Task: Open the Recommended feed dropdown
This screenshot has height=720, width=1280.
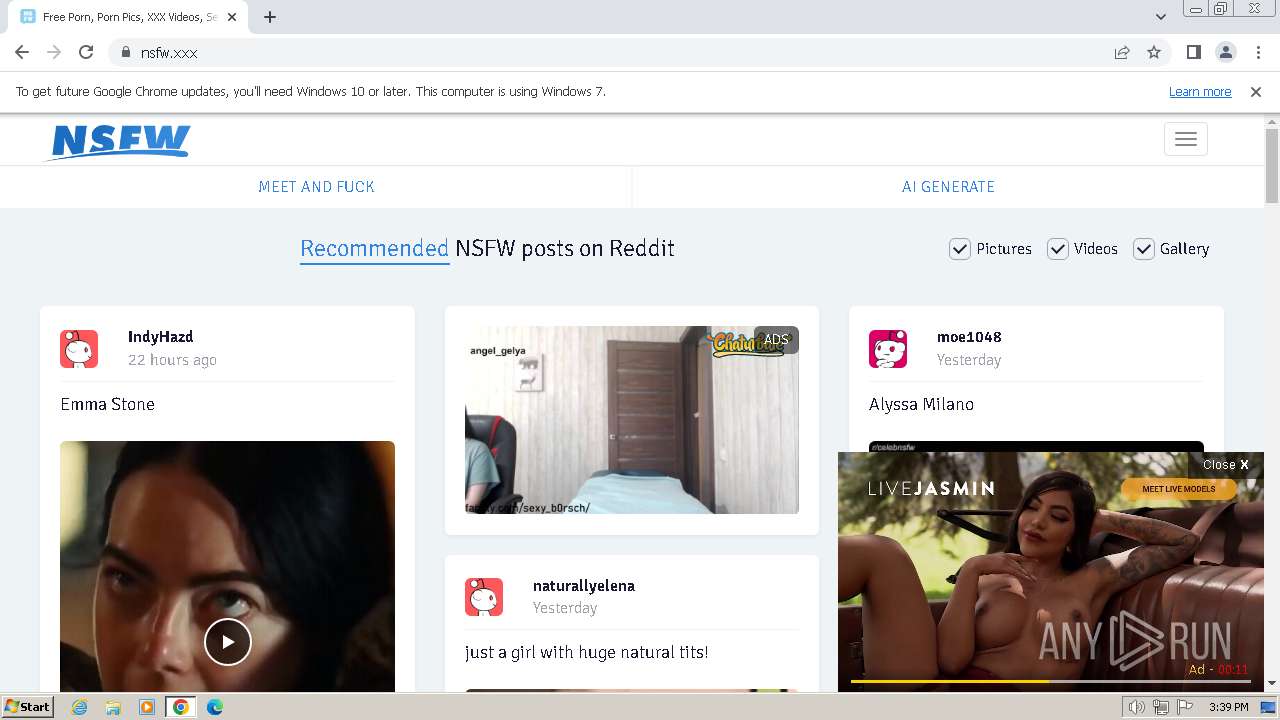Action: click(374, 249)
